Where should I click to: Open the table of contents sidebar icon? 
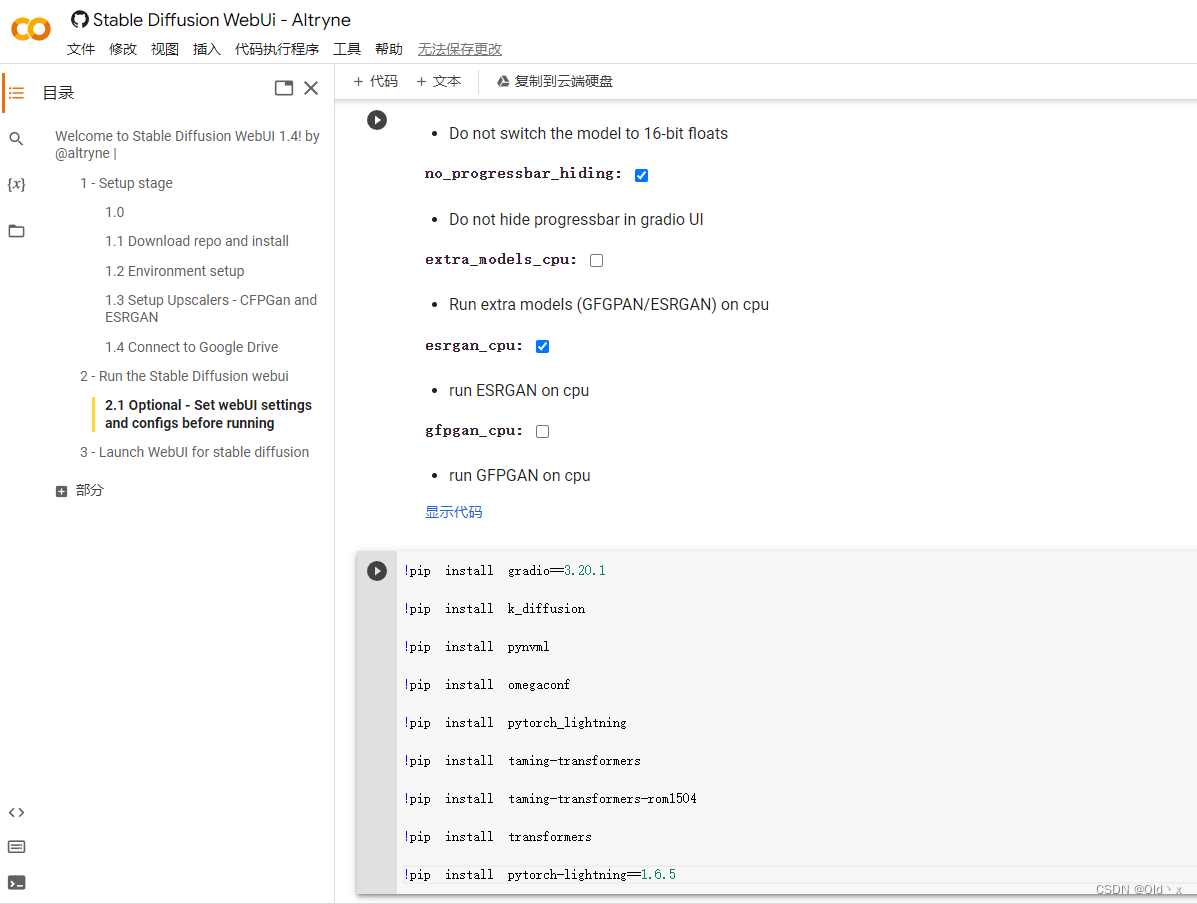click(16, 93)
